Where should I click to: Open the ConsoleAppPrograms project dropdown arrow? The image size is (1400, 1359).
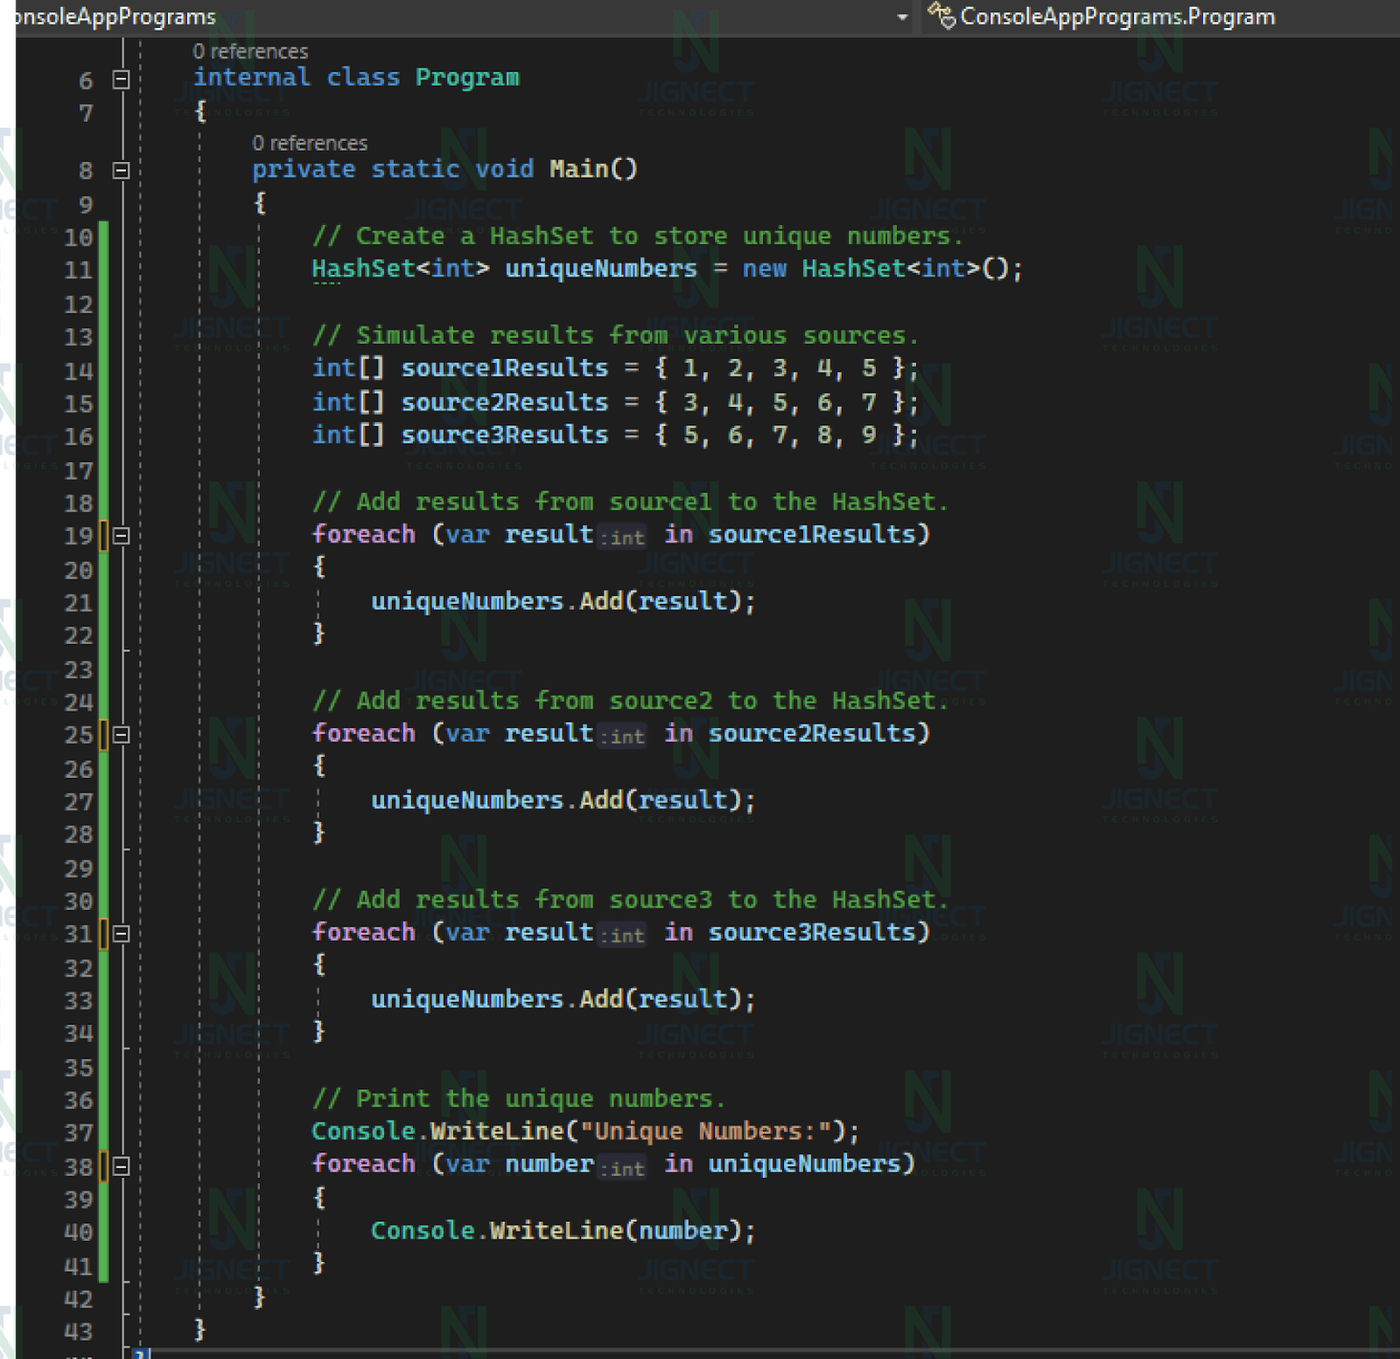point(902,17)
